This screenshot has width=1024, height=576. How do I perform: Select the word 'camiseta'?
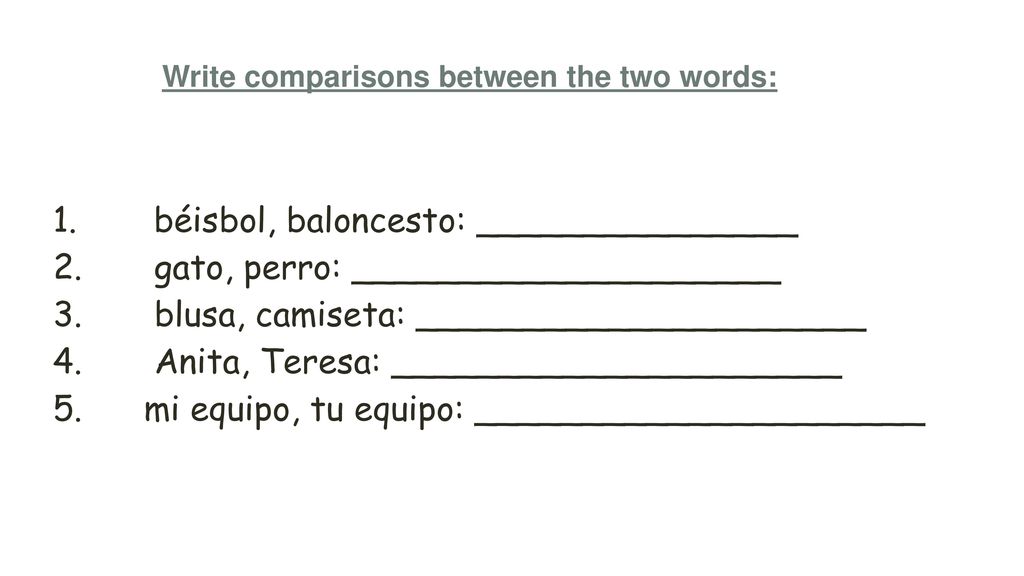coord(326,315)
